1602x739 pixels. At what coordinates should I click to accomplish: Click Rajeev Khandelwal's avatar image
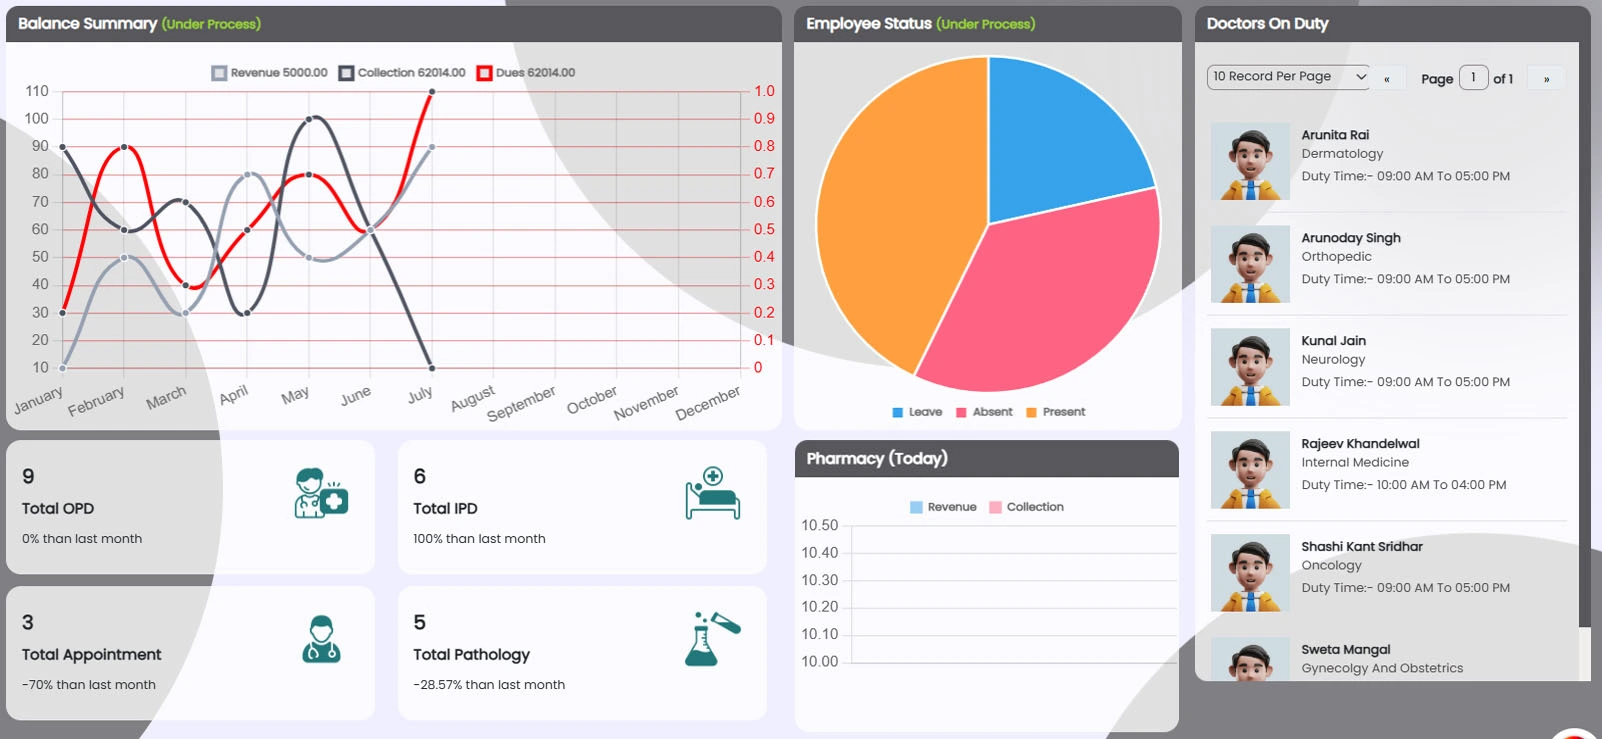point(1250,470)
